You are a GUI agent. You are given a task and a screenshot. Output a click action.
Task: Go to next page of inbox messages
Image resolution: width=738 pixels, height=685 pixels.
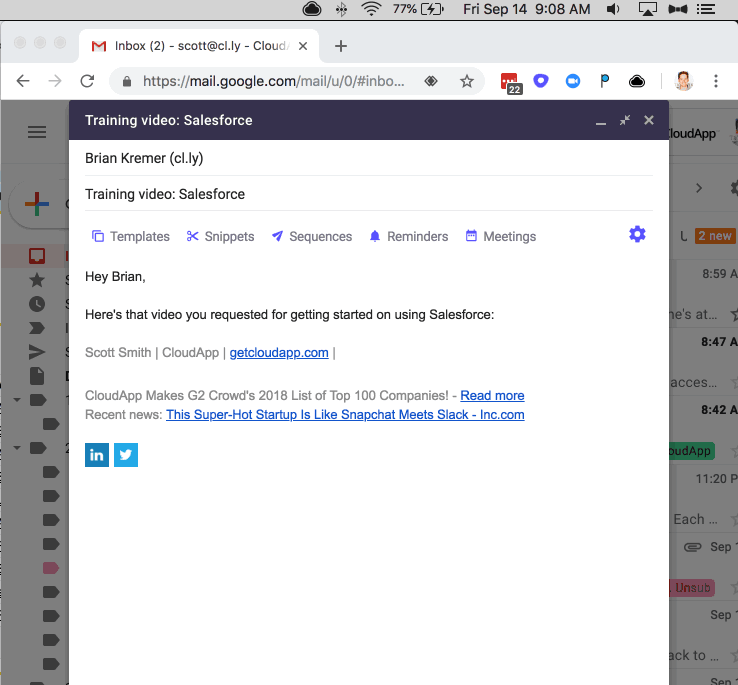pos(699,188)
